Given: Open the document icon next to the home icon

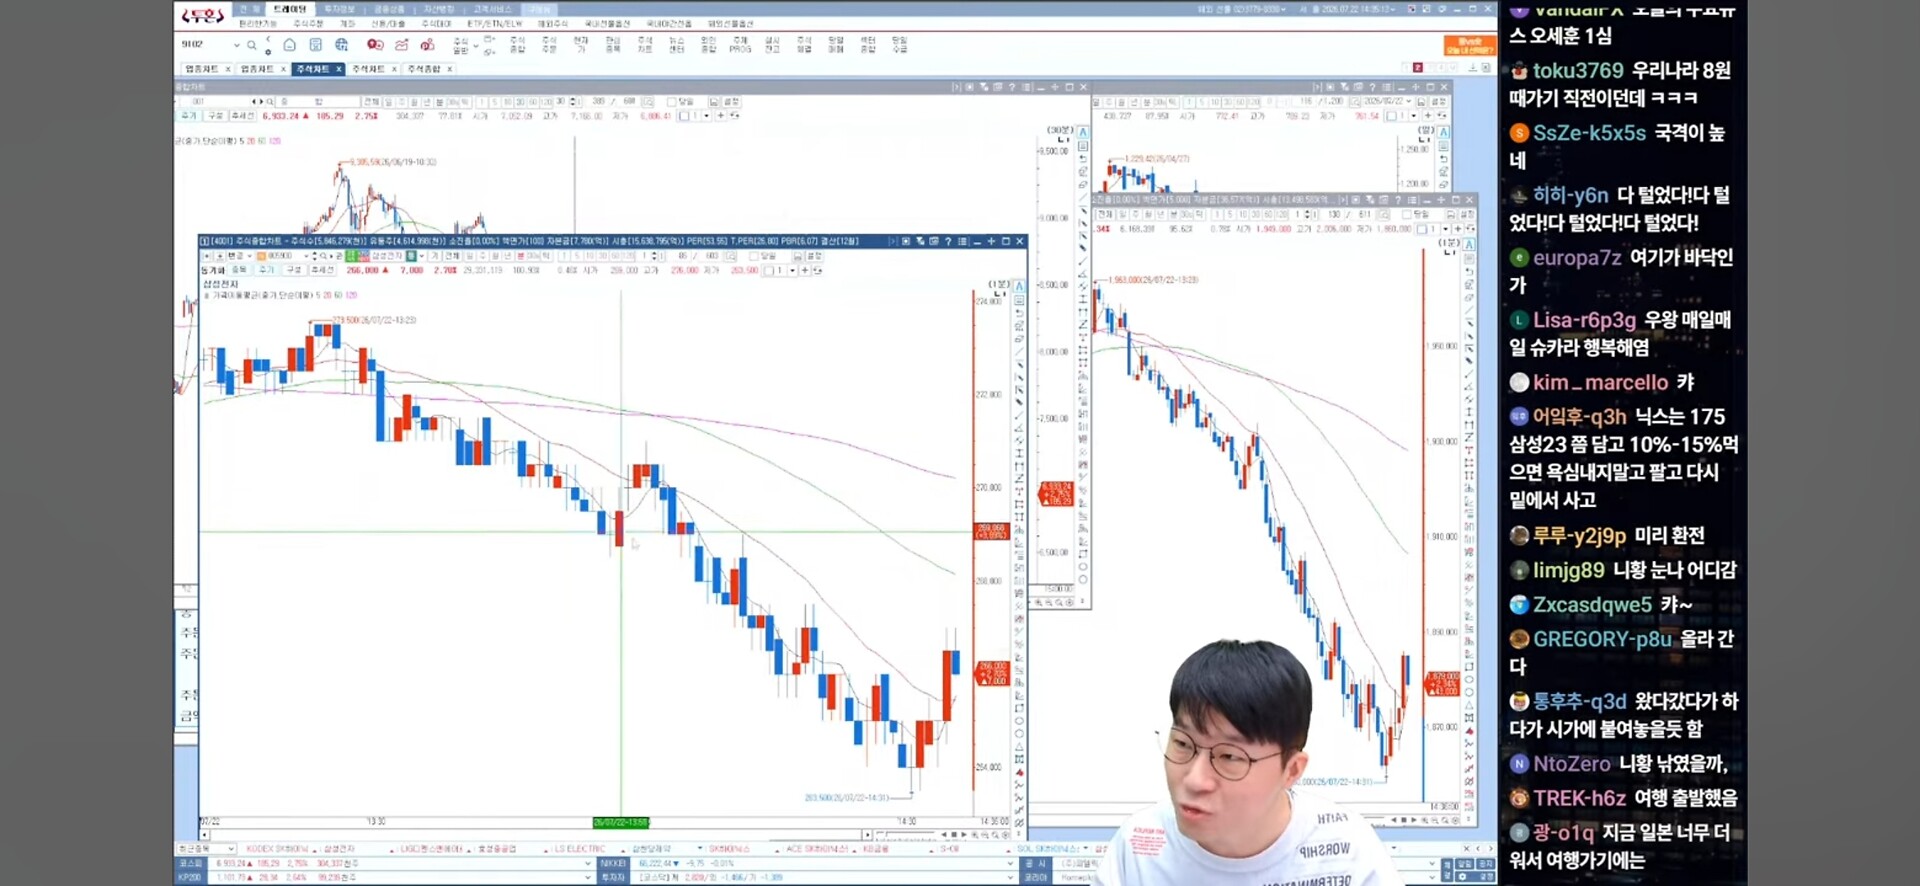Looking at the screenshot, I should [x=316, y=45].
